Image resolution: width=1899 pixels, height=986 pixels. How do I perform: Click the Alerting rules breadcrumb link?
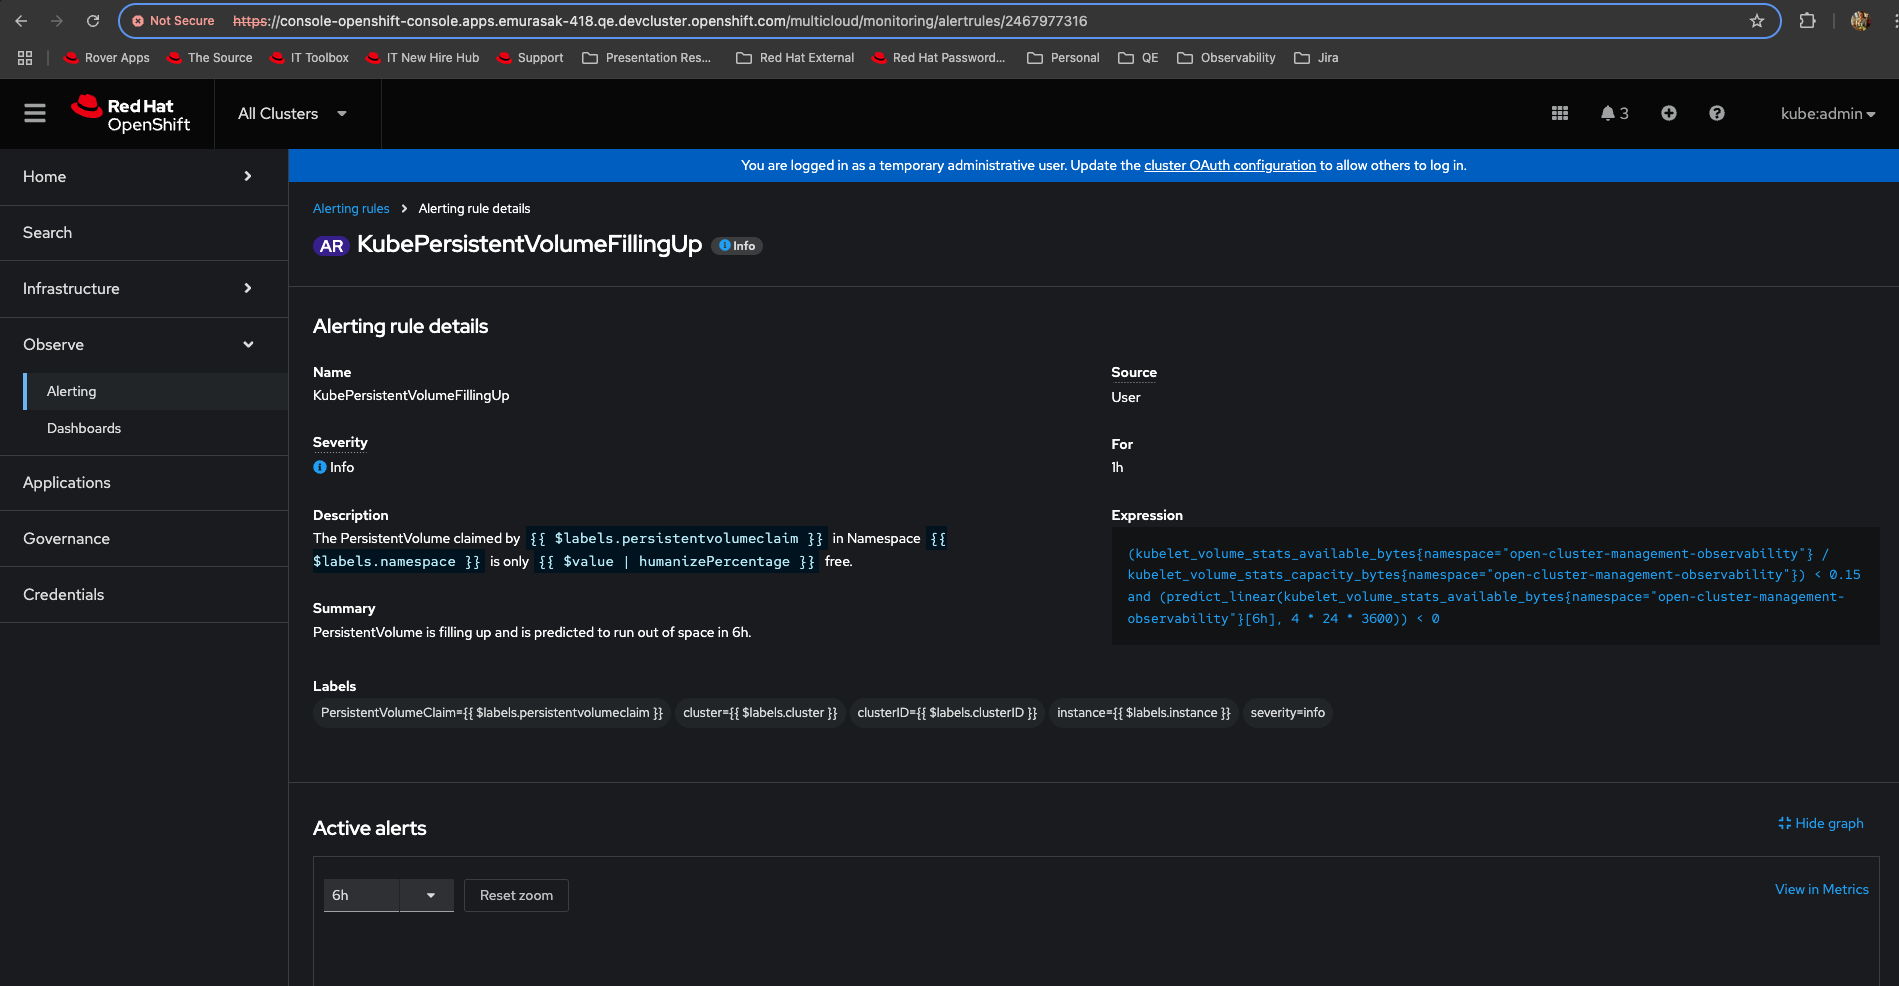(351, 209)
